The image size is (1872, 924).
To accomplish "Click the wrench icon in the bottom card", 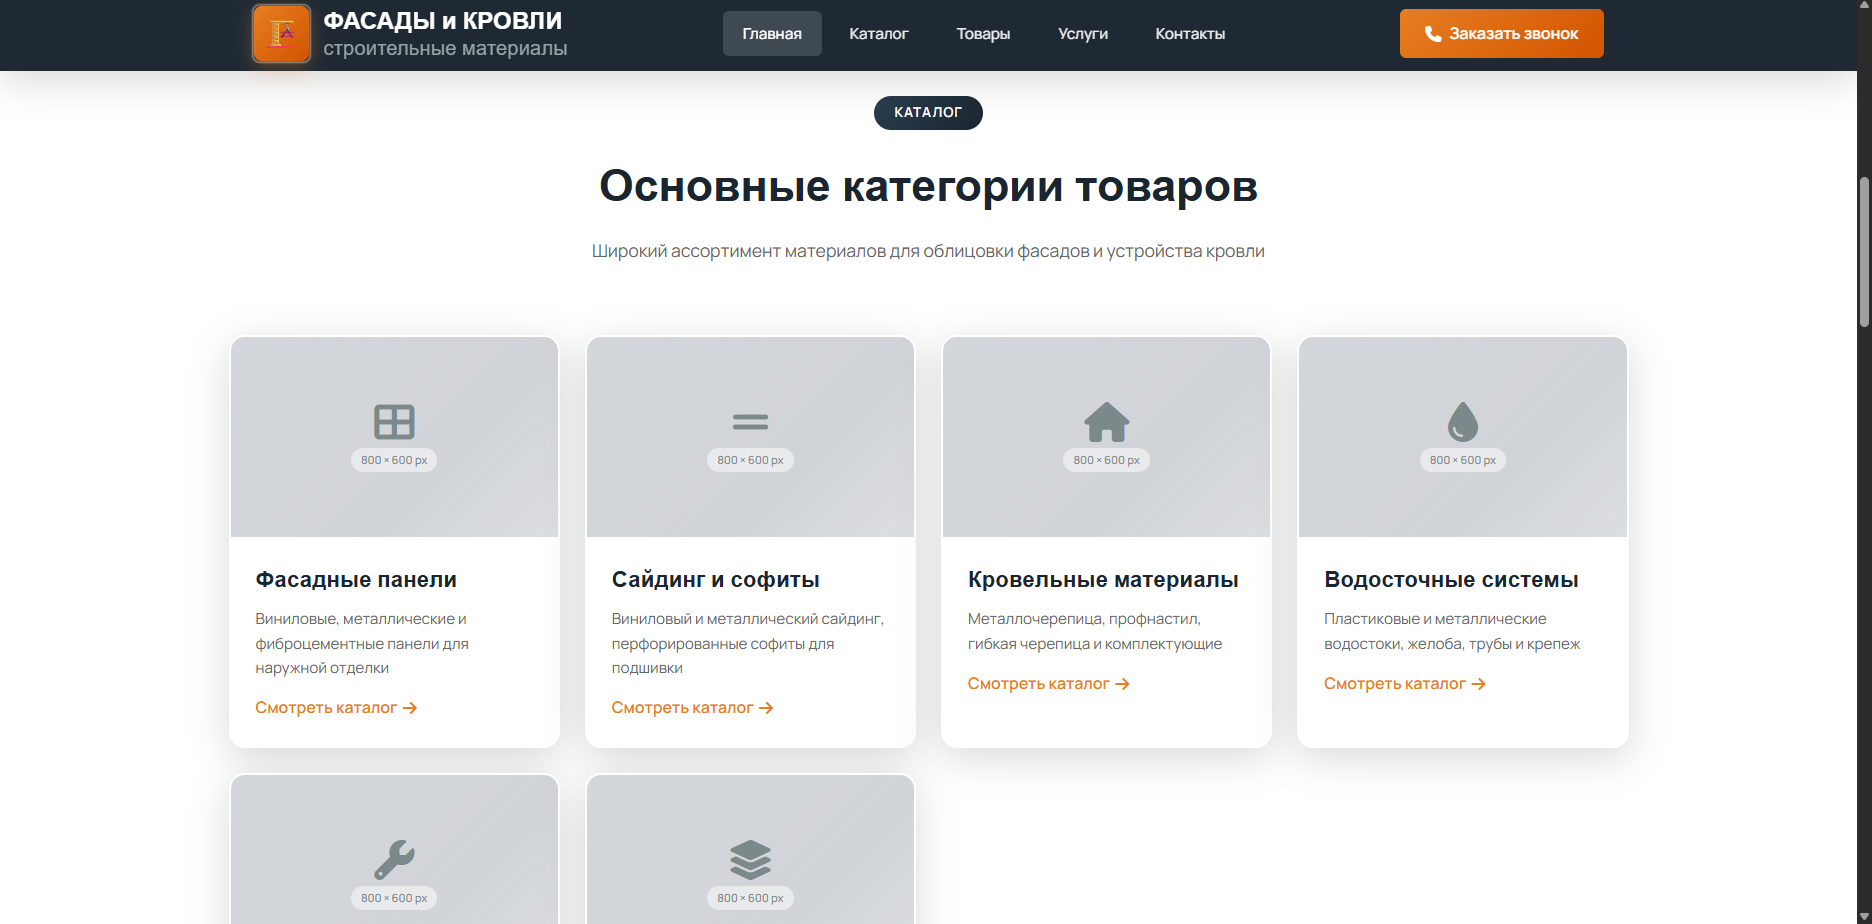I will click(394, 859).
